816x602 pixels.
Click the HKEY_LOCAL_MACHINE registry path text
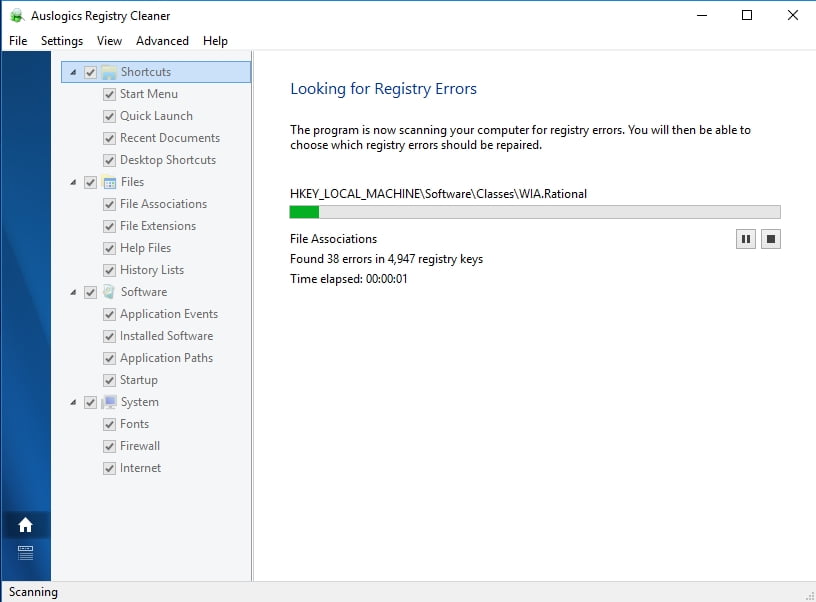[438, 194]
